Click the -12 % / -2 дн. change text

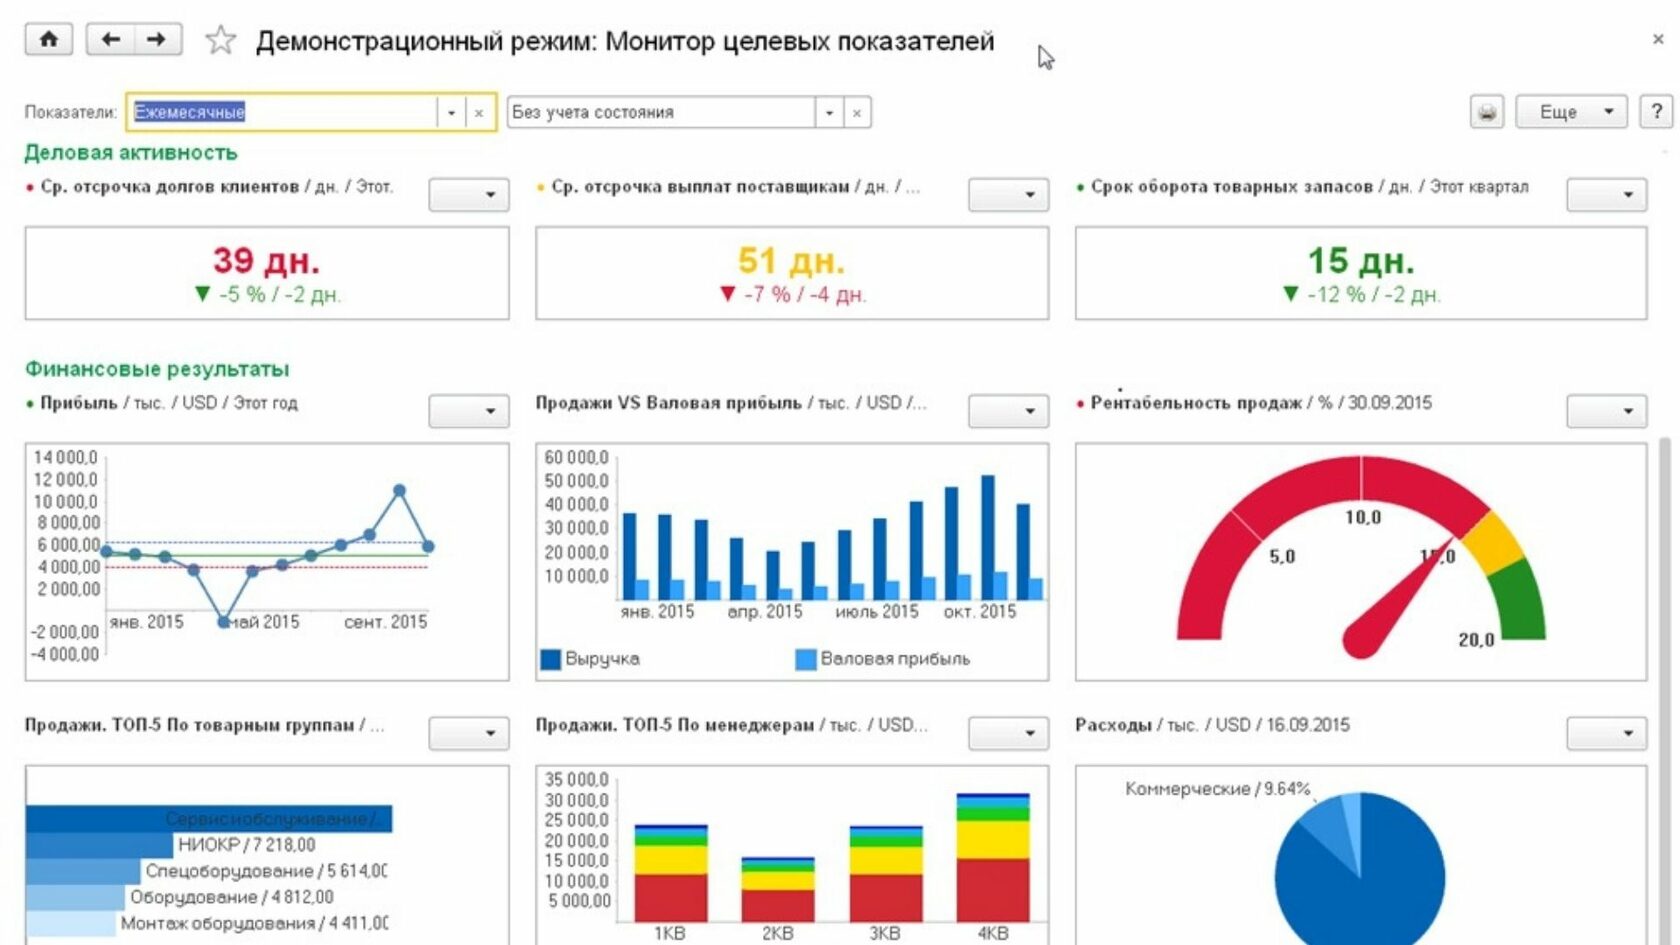(1374, 295)
